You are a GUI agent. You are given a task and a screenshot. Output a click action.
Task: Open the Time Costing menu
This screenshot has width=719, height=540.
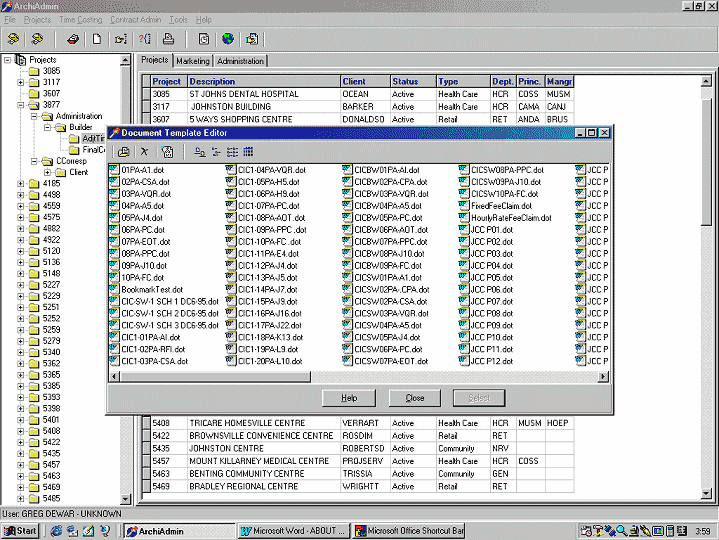[80, 20]
